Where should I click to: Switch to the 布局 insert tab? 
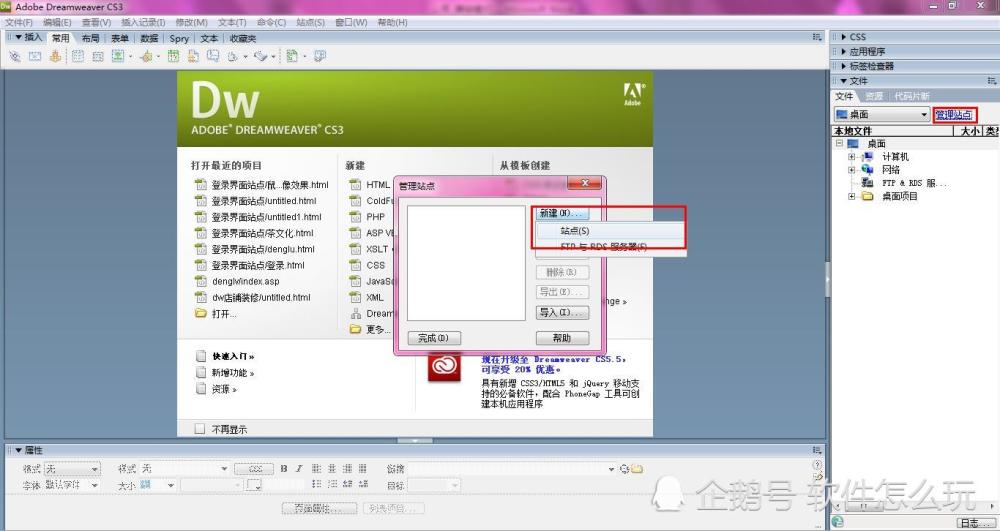91,38
